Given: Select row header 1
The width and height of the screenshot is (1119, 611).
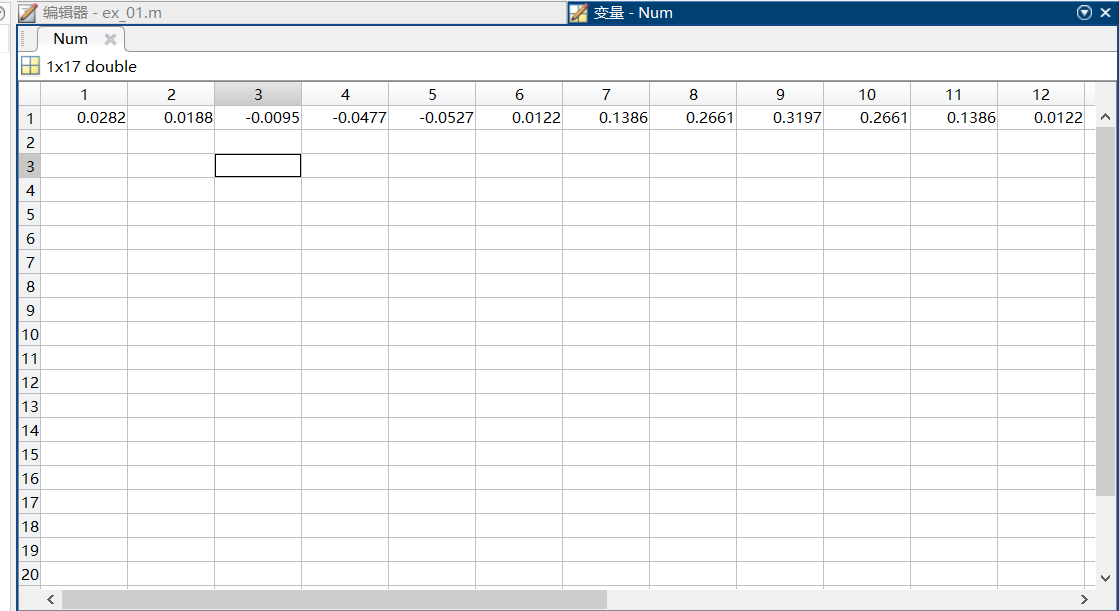Looking at the screenshot, I should tap(30, 118).
